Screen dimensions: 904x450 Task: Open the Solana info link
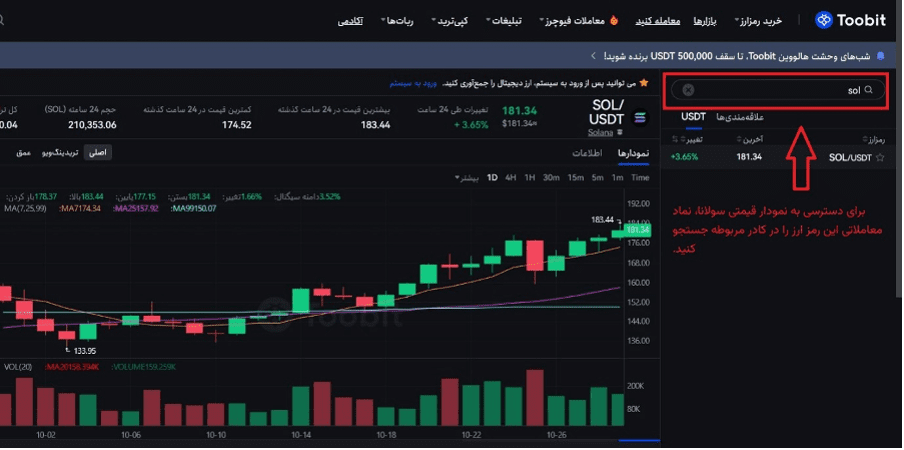[x=601, y=132]
